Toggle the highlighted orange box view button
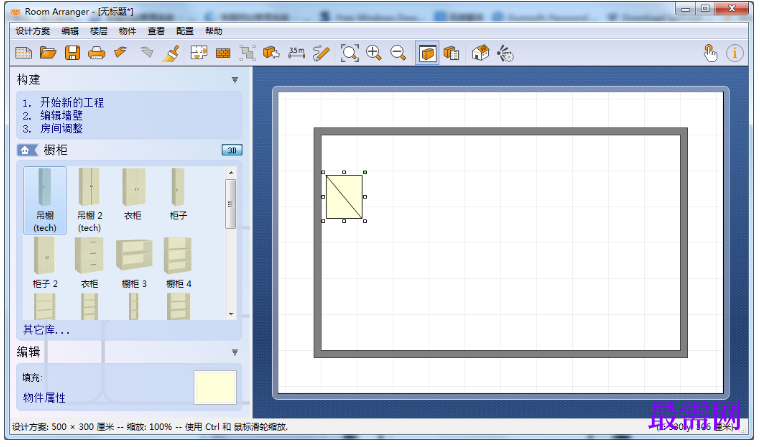 click(x=427, y=53)
